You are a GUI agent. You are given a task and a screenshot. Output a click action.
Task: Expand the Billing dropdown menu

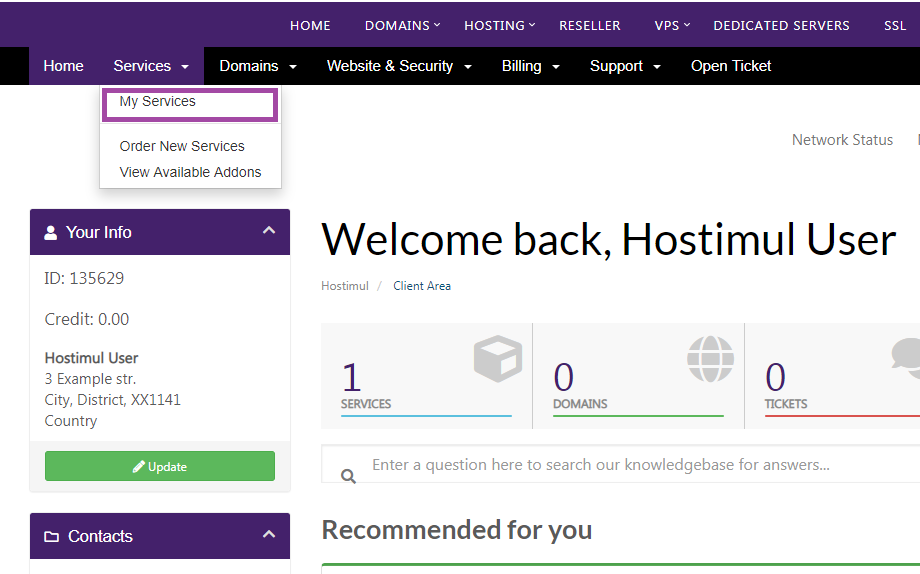[530, 66]
